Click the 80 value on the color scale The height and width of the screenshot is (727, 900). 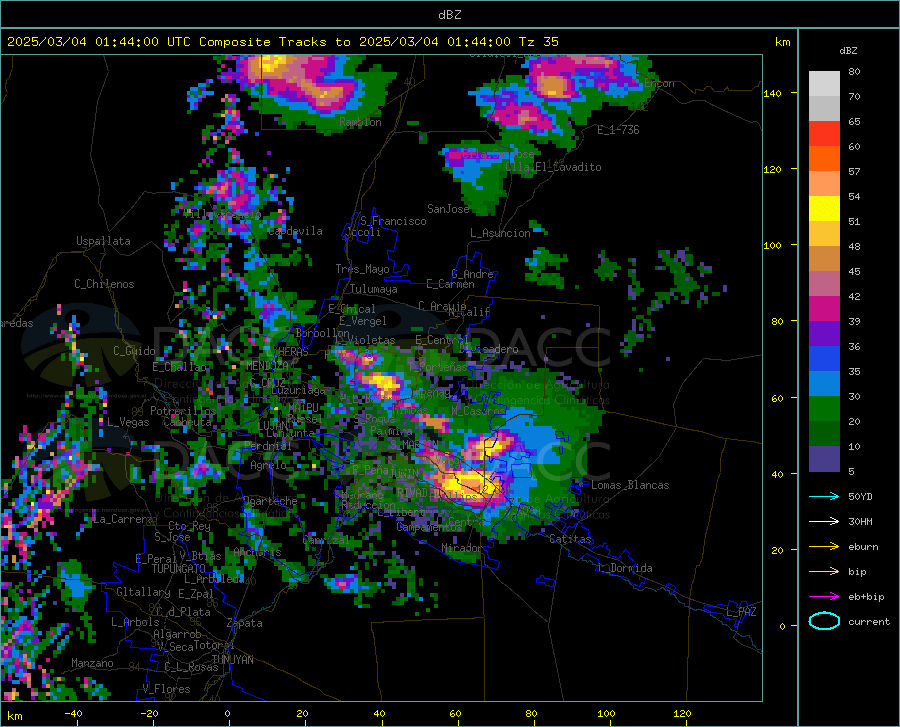854,72
